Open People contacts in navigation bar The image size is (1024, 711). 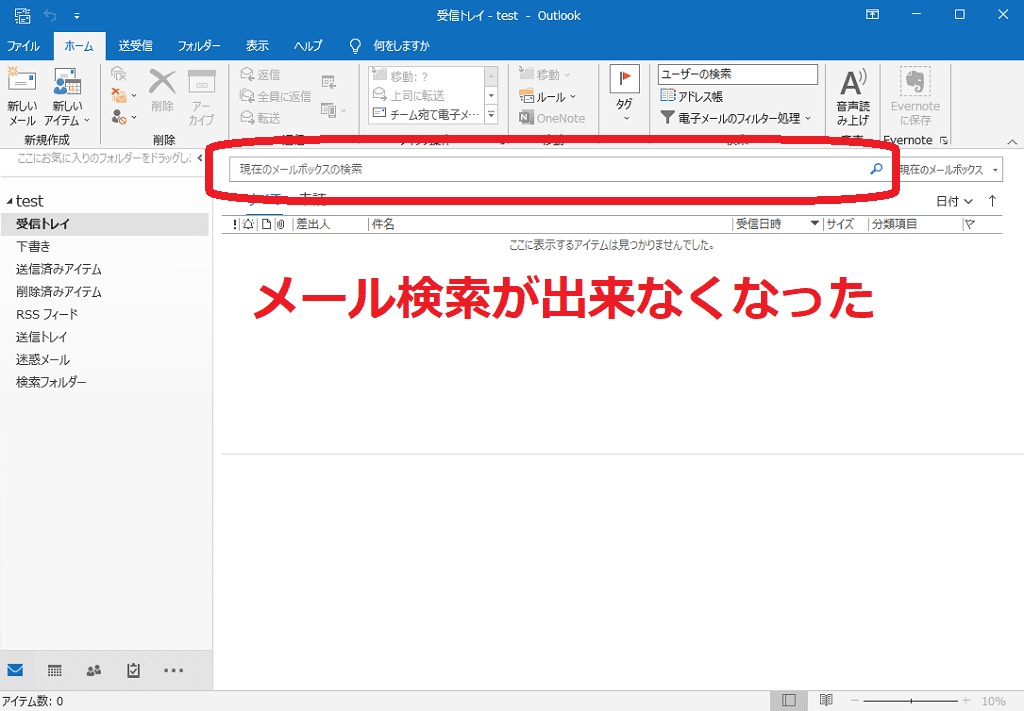[94, 670]
